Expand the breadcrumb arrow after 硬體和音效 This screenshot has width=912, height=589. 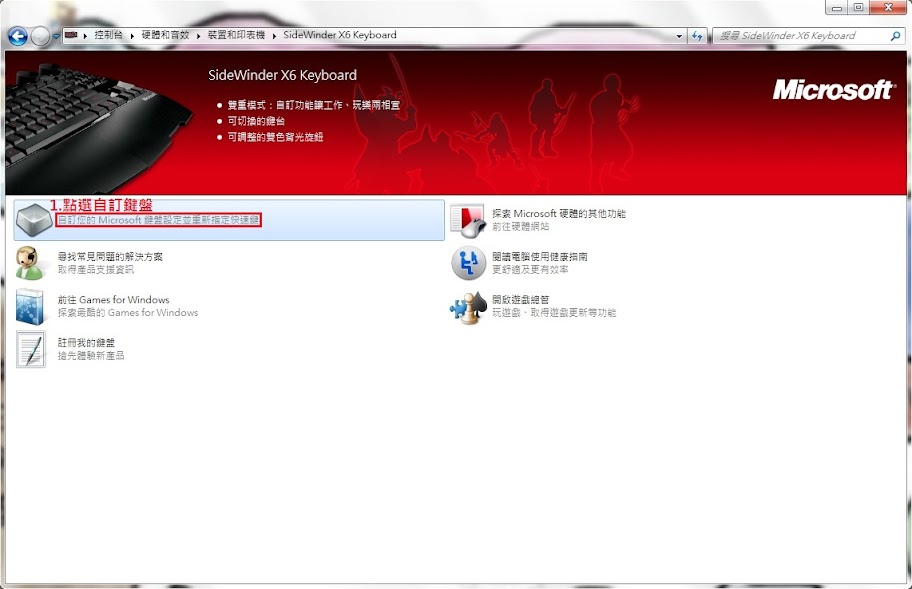click(x=198, y=35)
